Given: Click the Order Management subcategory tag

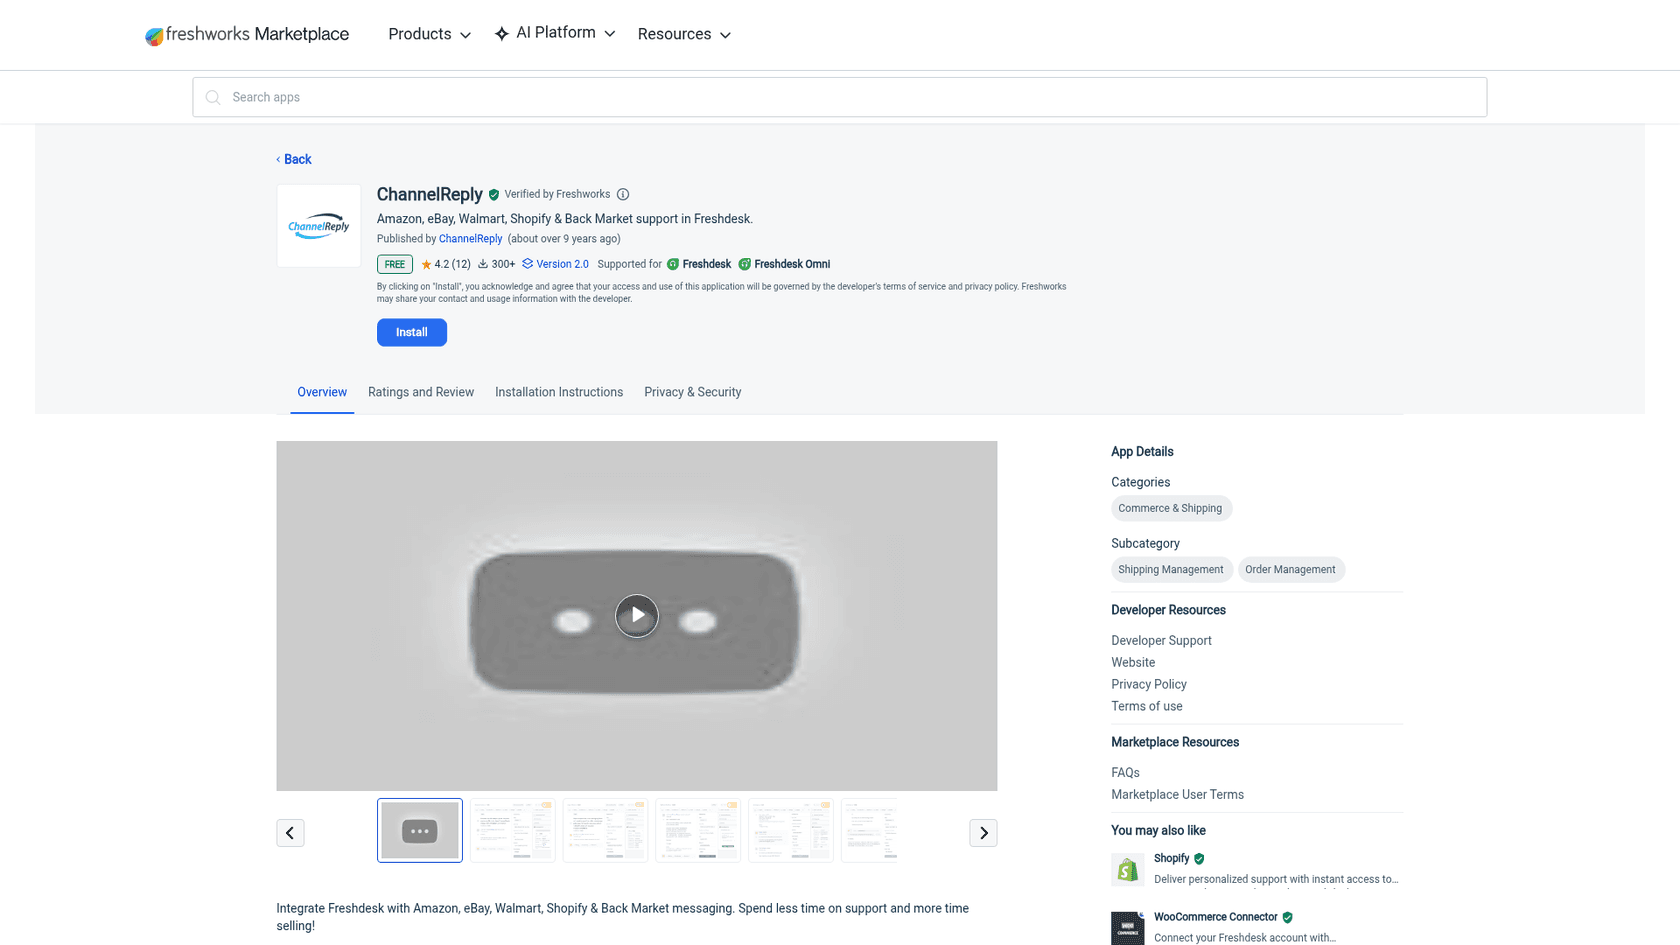Looking at the screenshot, I should [x=1291, y=570].
